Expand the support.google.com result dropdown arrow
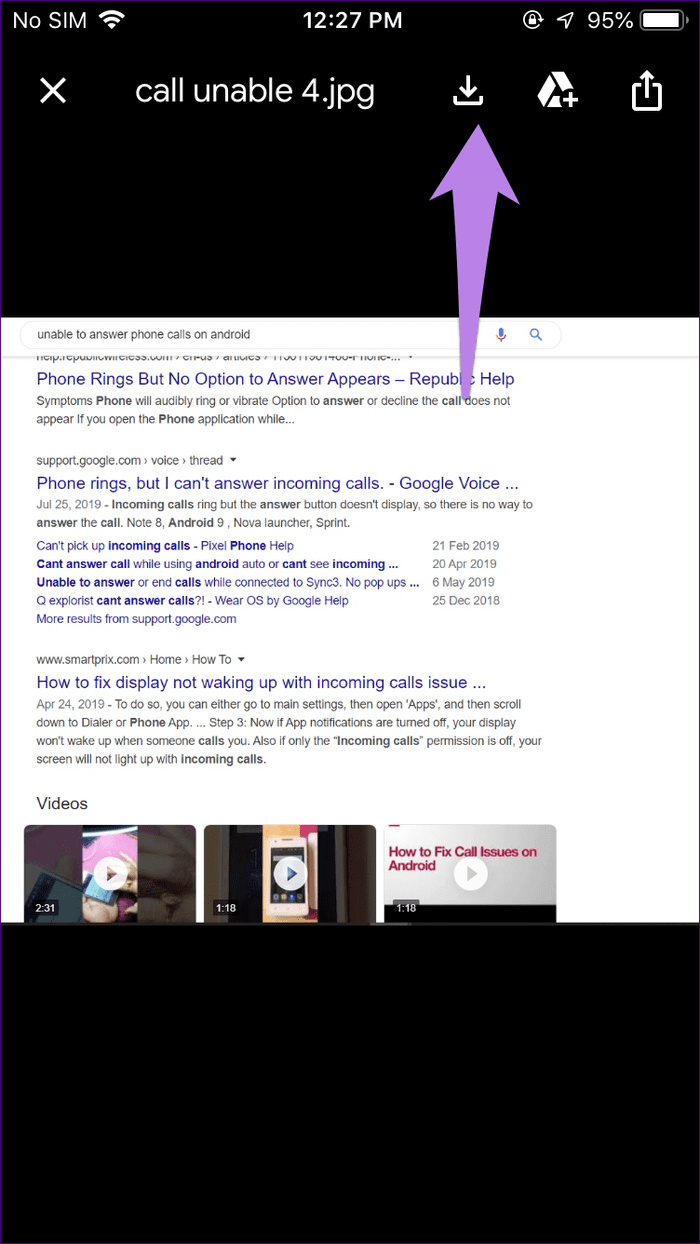 point(233,460)
